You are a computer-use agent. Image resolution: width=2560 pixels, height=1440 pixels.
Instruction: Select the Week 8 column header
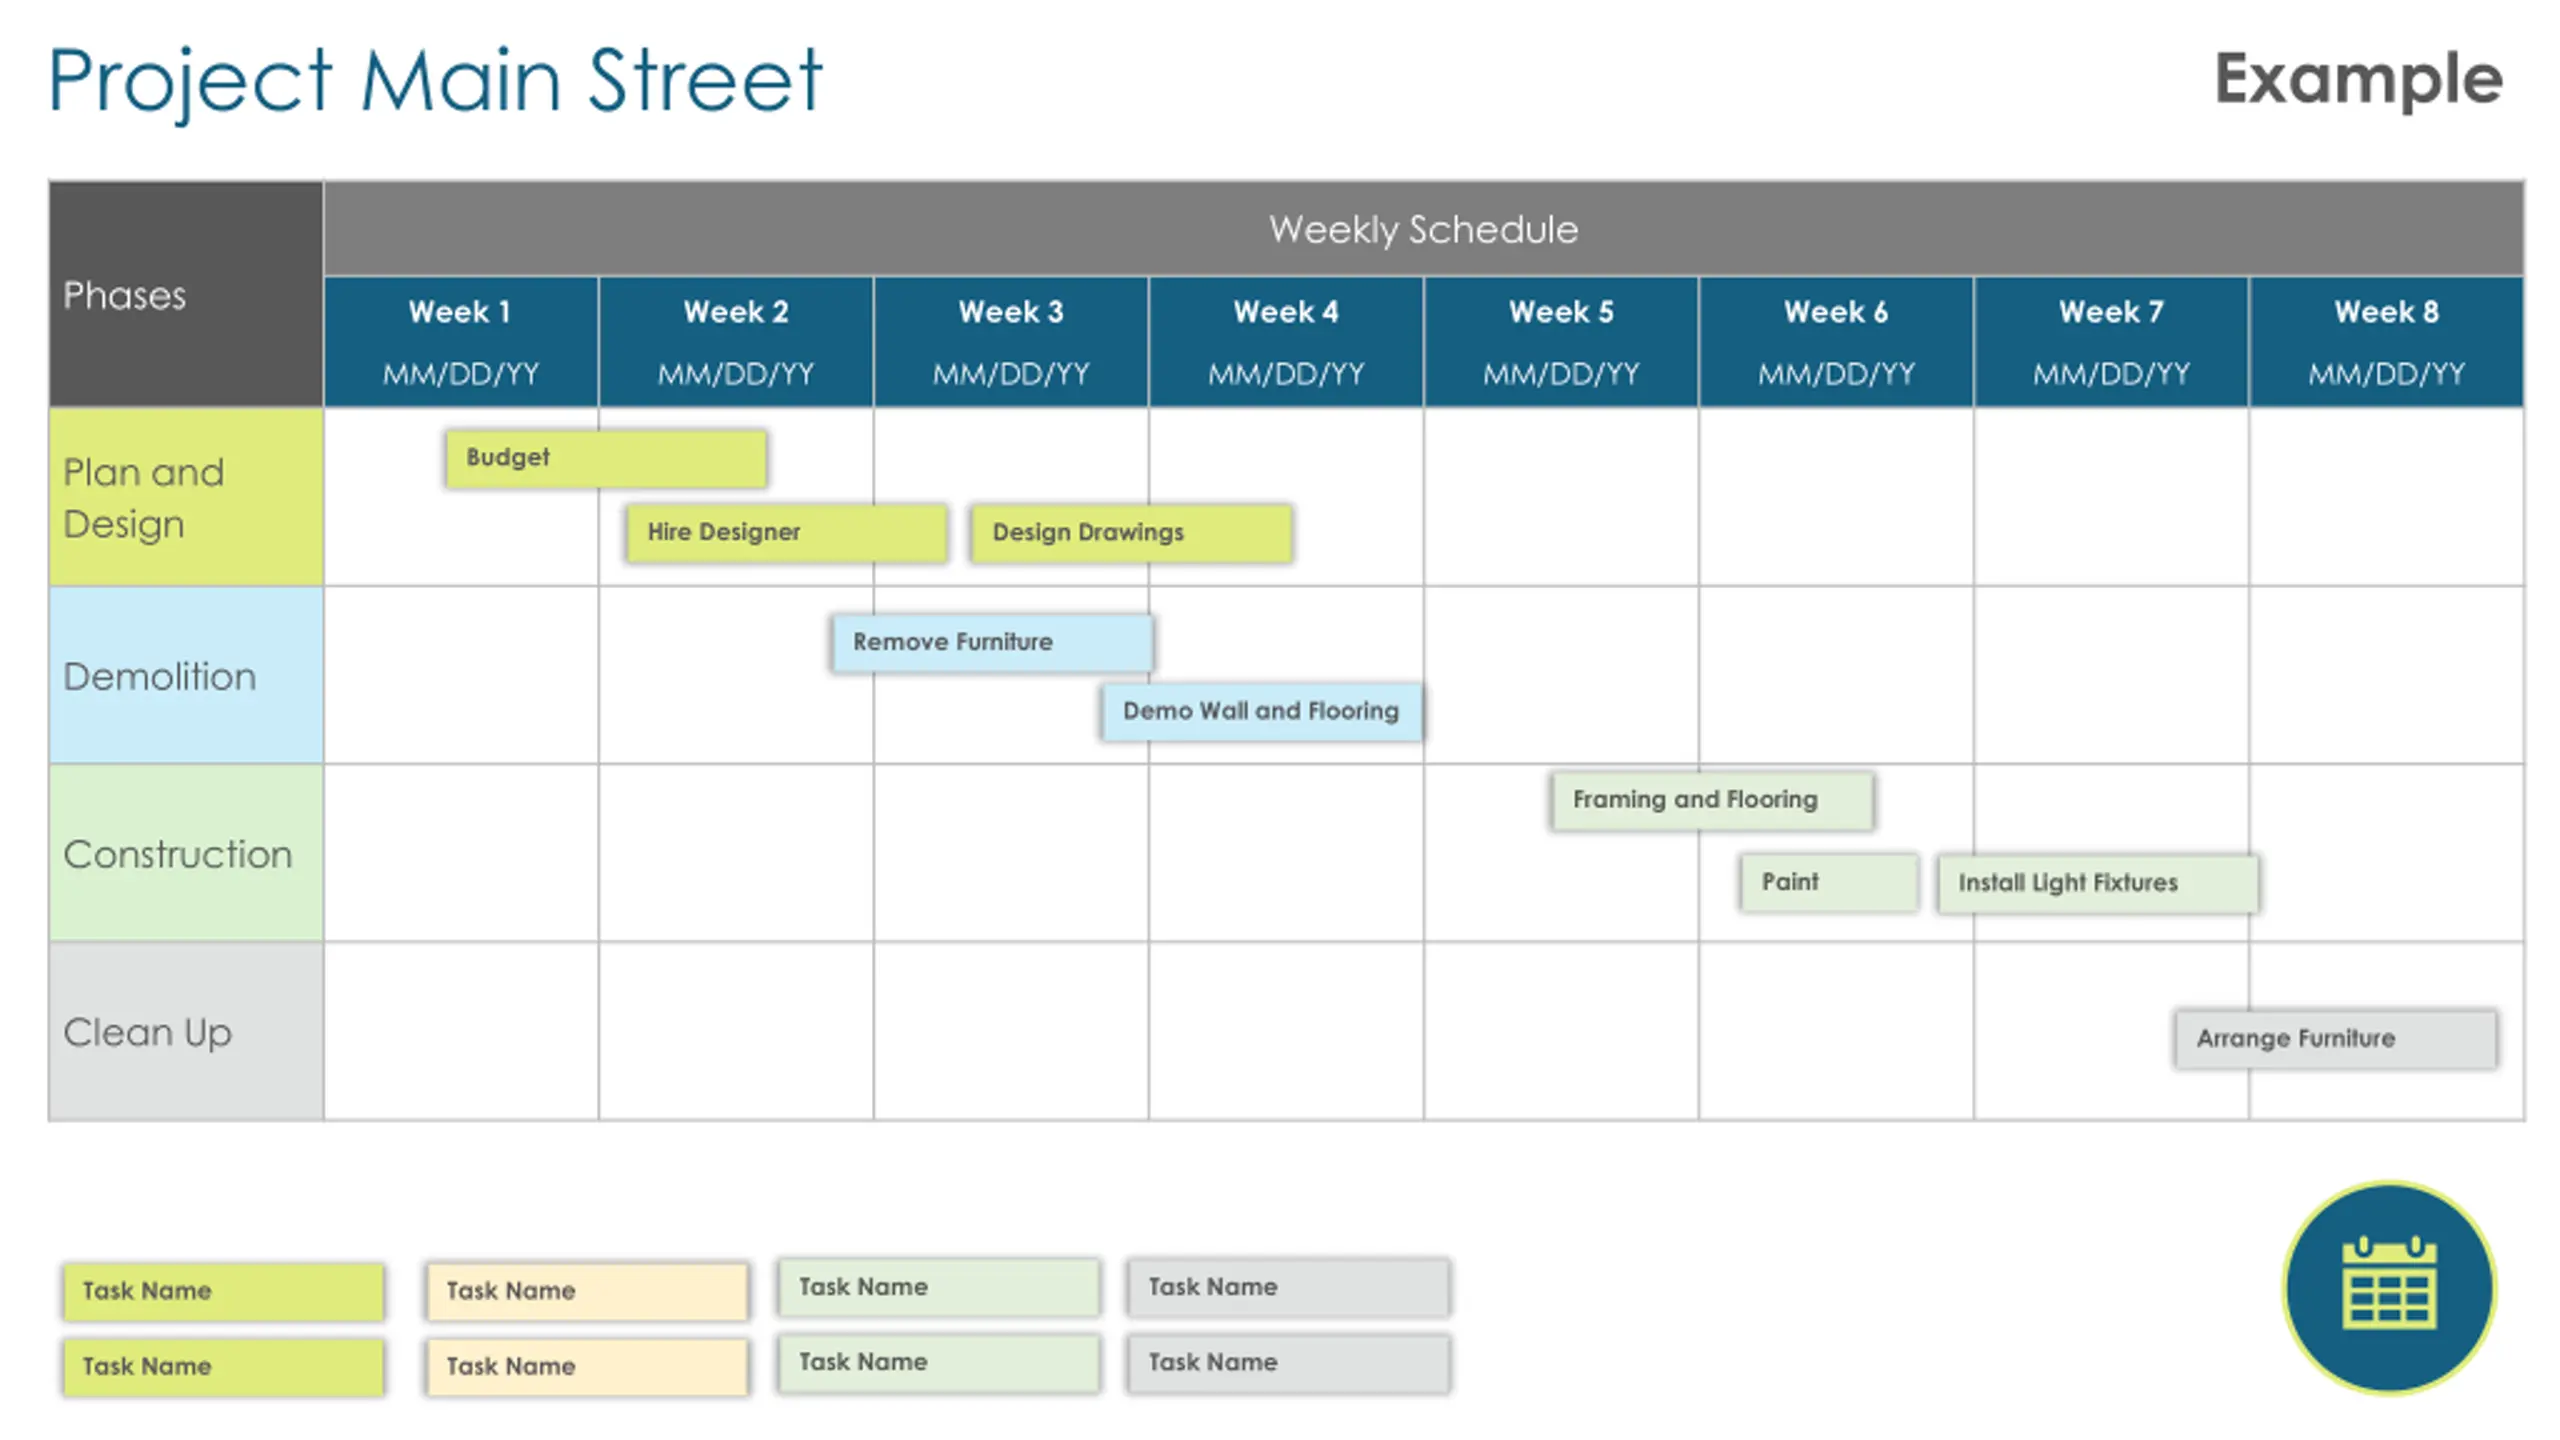pyautogui.click(x=2386, y=342)
